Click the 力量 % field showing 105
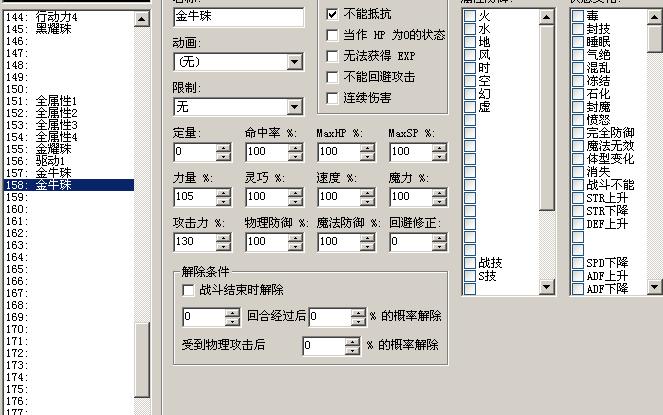This screenshot has width=663, height=415. (195, 197)
